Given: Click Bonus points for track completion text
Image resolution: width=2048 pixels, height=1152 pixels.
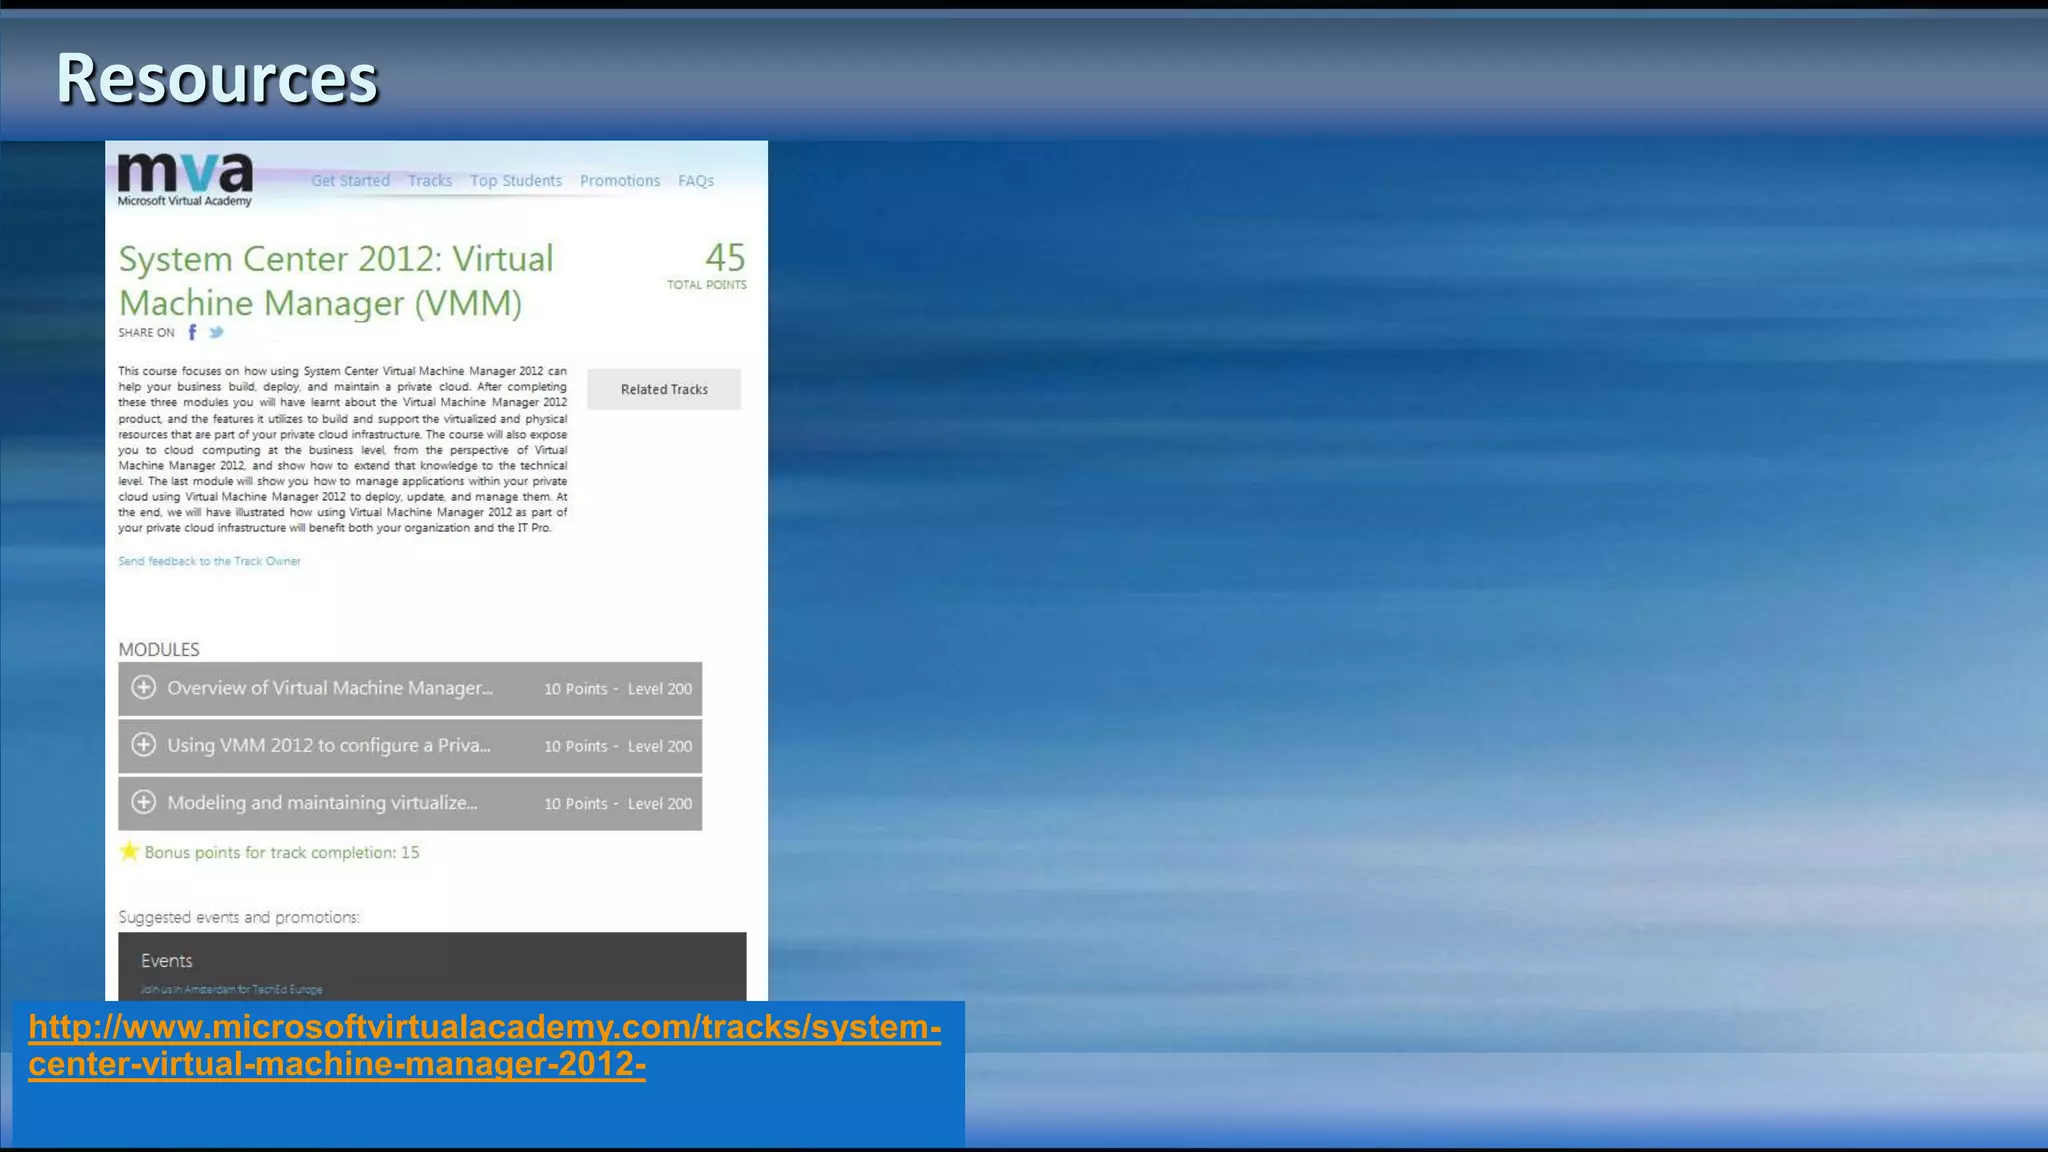Looking at the screenshot, I should 282,852.
